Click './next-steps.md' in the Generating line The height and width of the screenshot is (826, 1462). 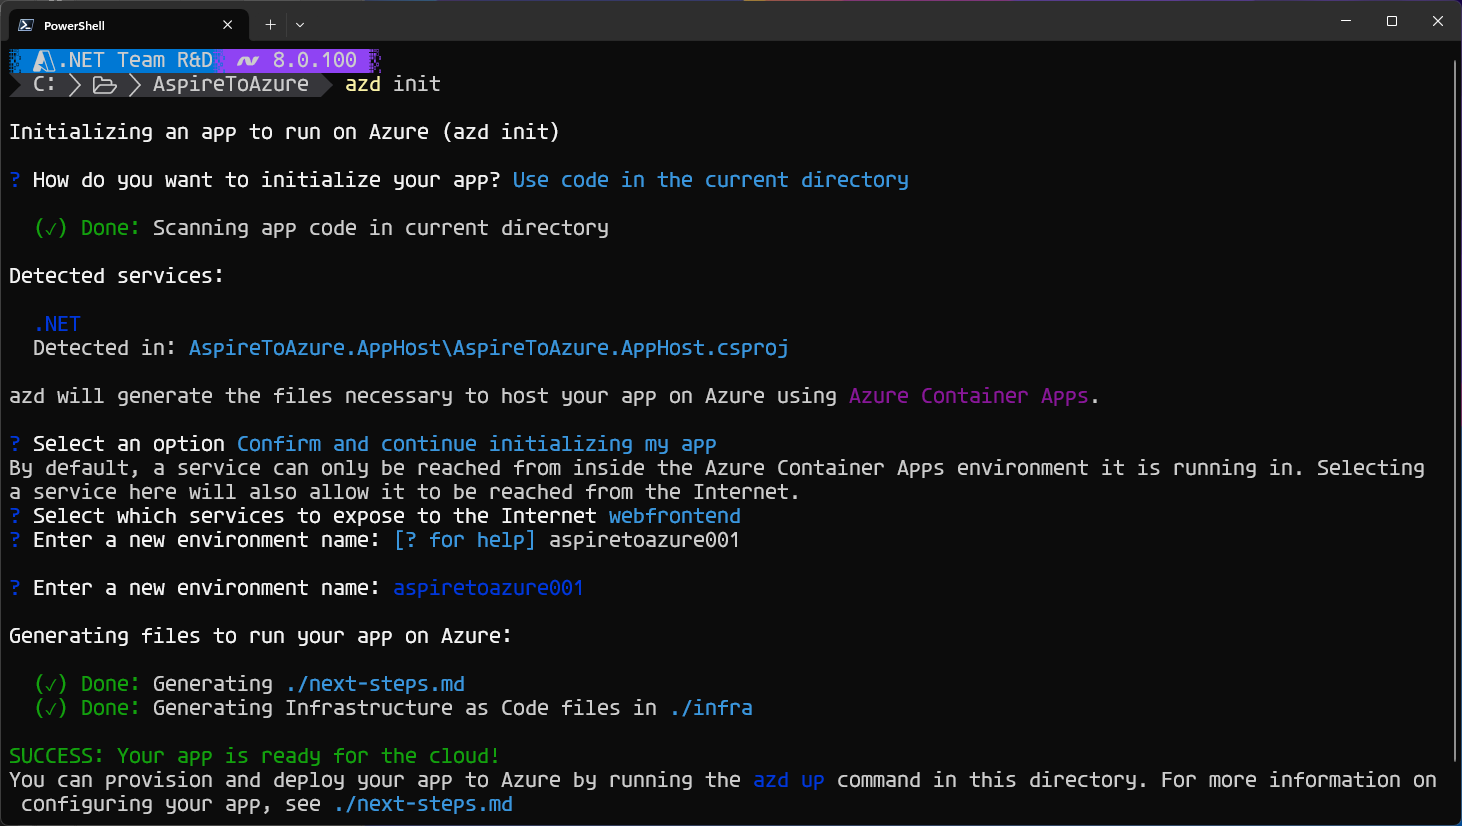[x=375, y=684]
